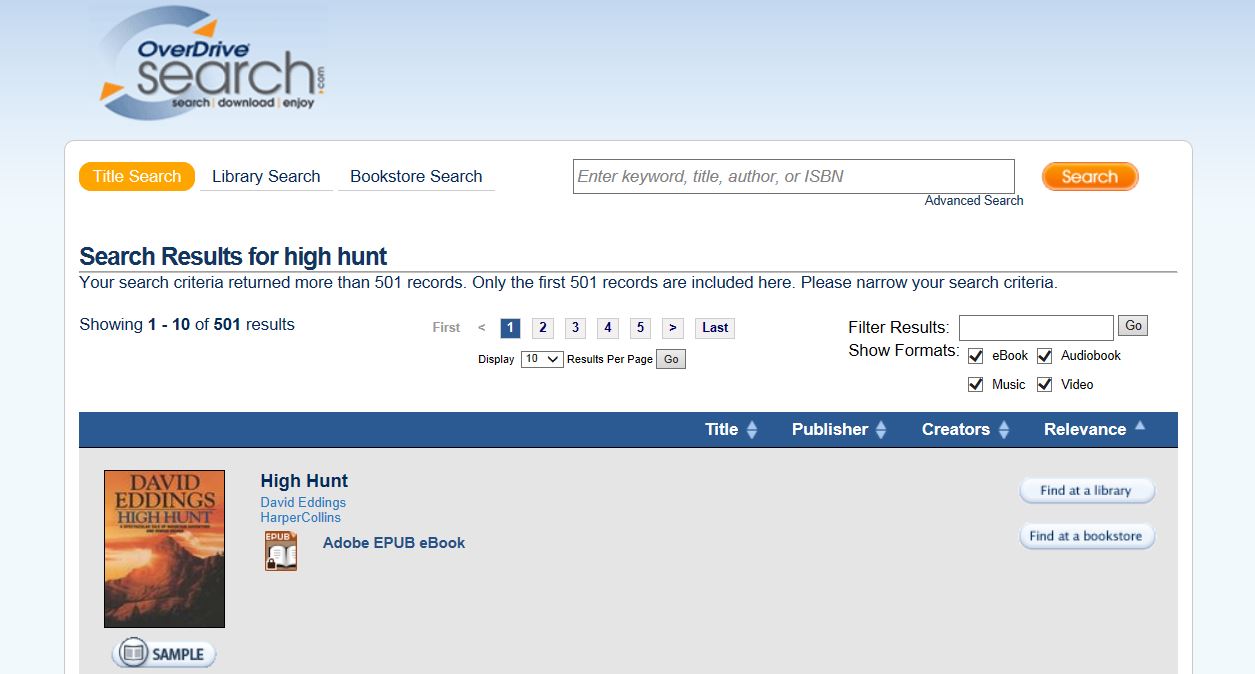
Task: Click the Publisher column header
Action: [x=830, y=429]
